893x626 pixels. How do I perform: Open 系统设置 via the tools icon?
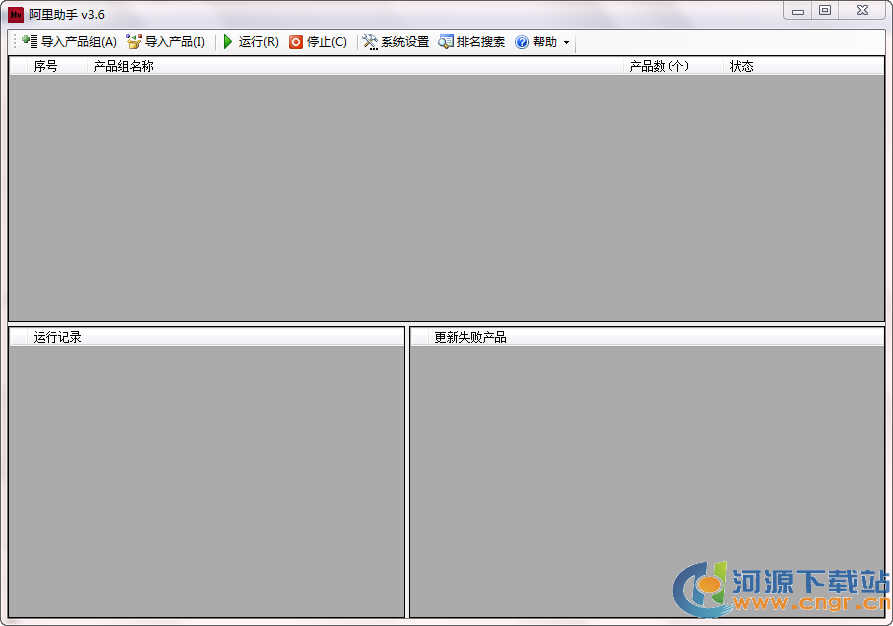[370, 42]
